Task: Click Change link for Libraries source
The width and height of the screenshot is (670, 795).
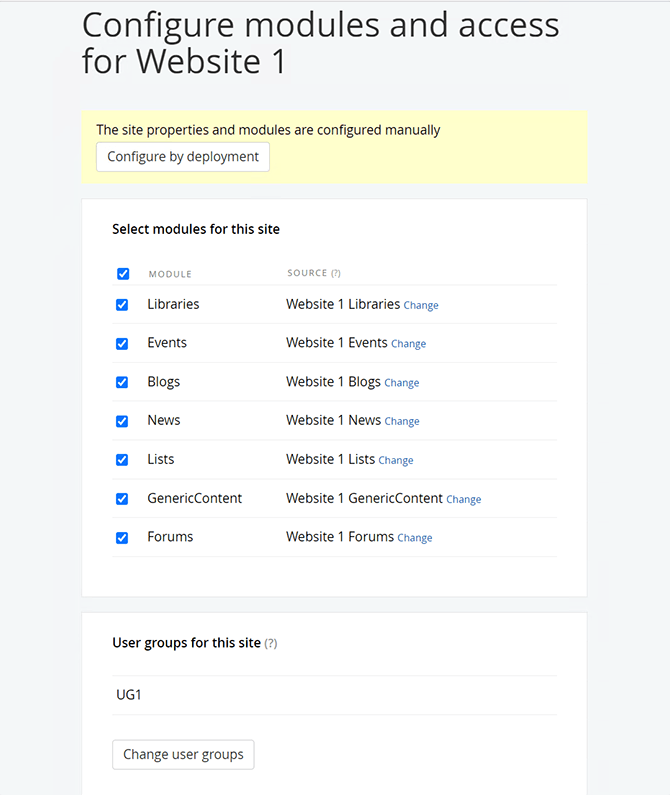Action: click(x=421, y=306)
